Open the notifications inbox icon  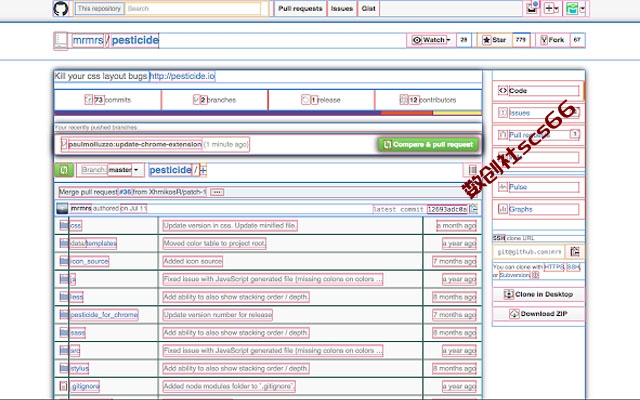point(531,8)
